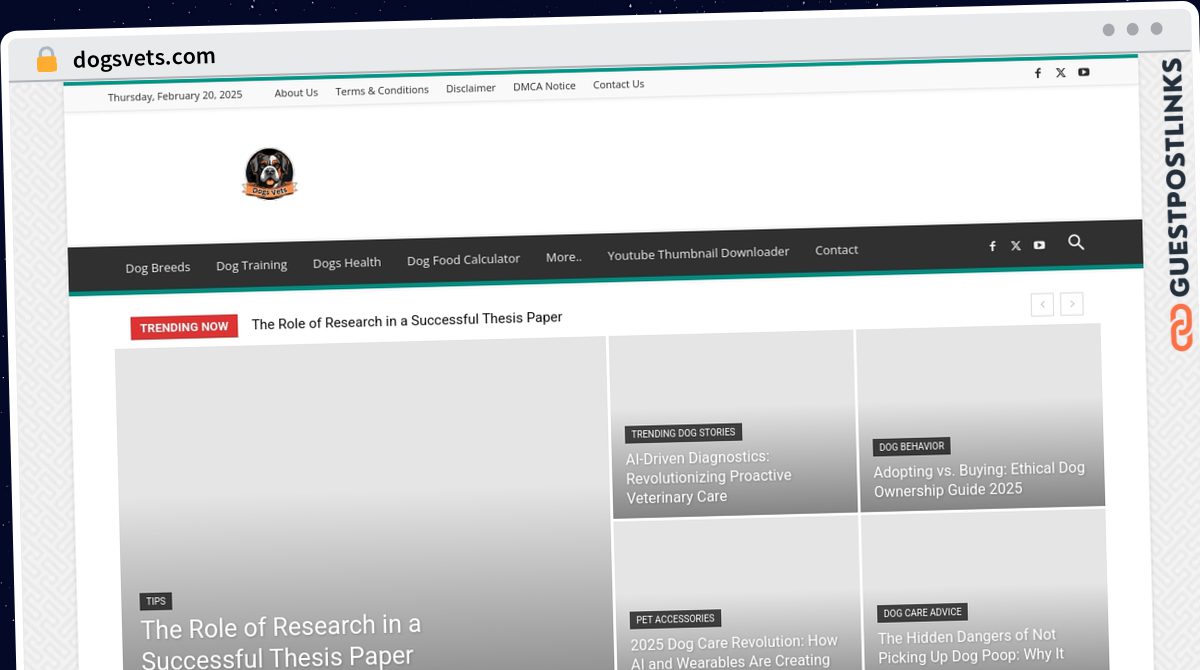Open X icon in dark navigation bar
Image resolution: width=1200 pixels, height=670 pixels.
pyautogui.click(x=1015, y=245)
